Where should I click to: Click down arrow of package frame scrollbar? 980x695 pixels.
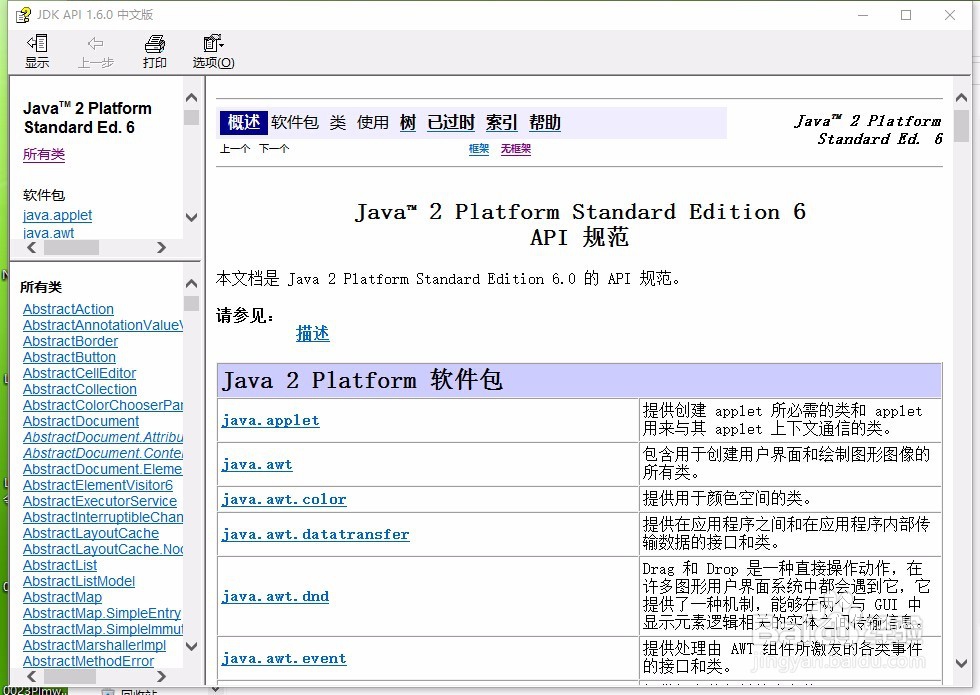coord(191,218)
